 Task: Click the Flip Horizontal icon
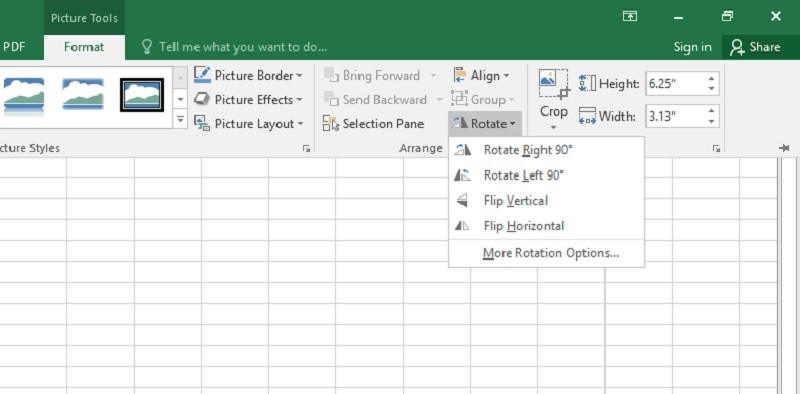pos(462,226)
